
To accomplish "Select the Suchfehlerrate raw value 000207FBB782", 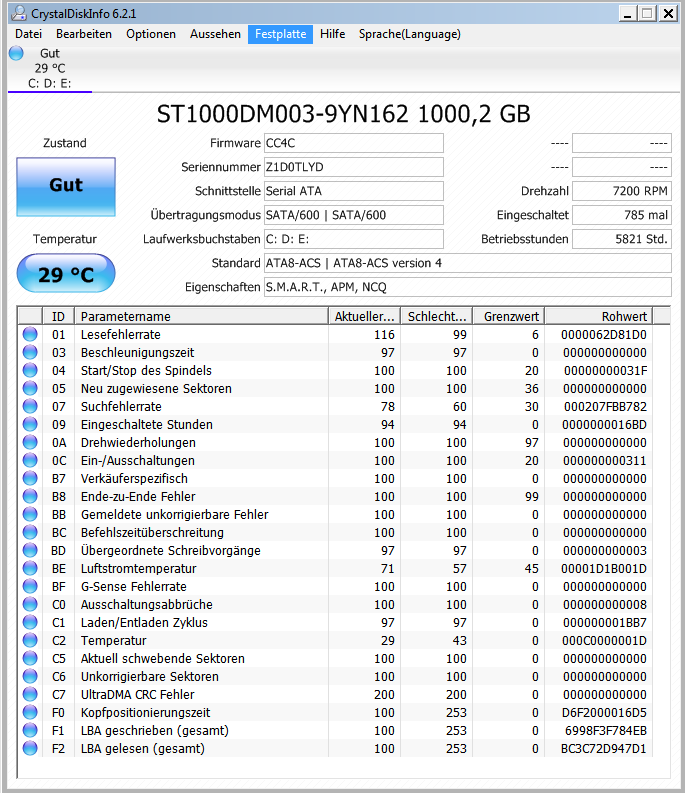I will pos(605,406).
